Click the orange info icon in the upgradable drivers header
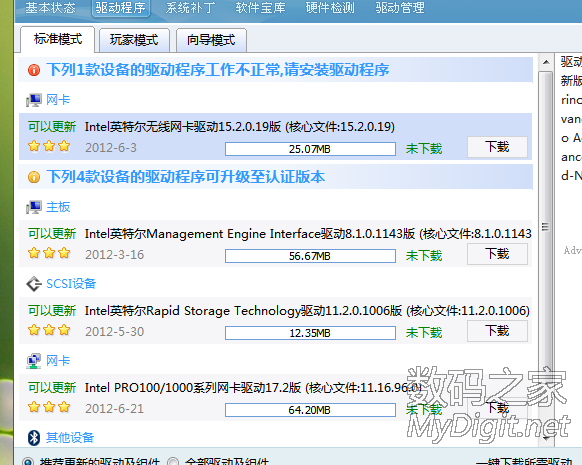This screenshot has height=465, width=582. tap(34, 177)
